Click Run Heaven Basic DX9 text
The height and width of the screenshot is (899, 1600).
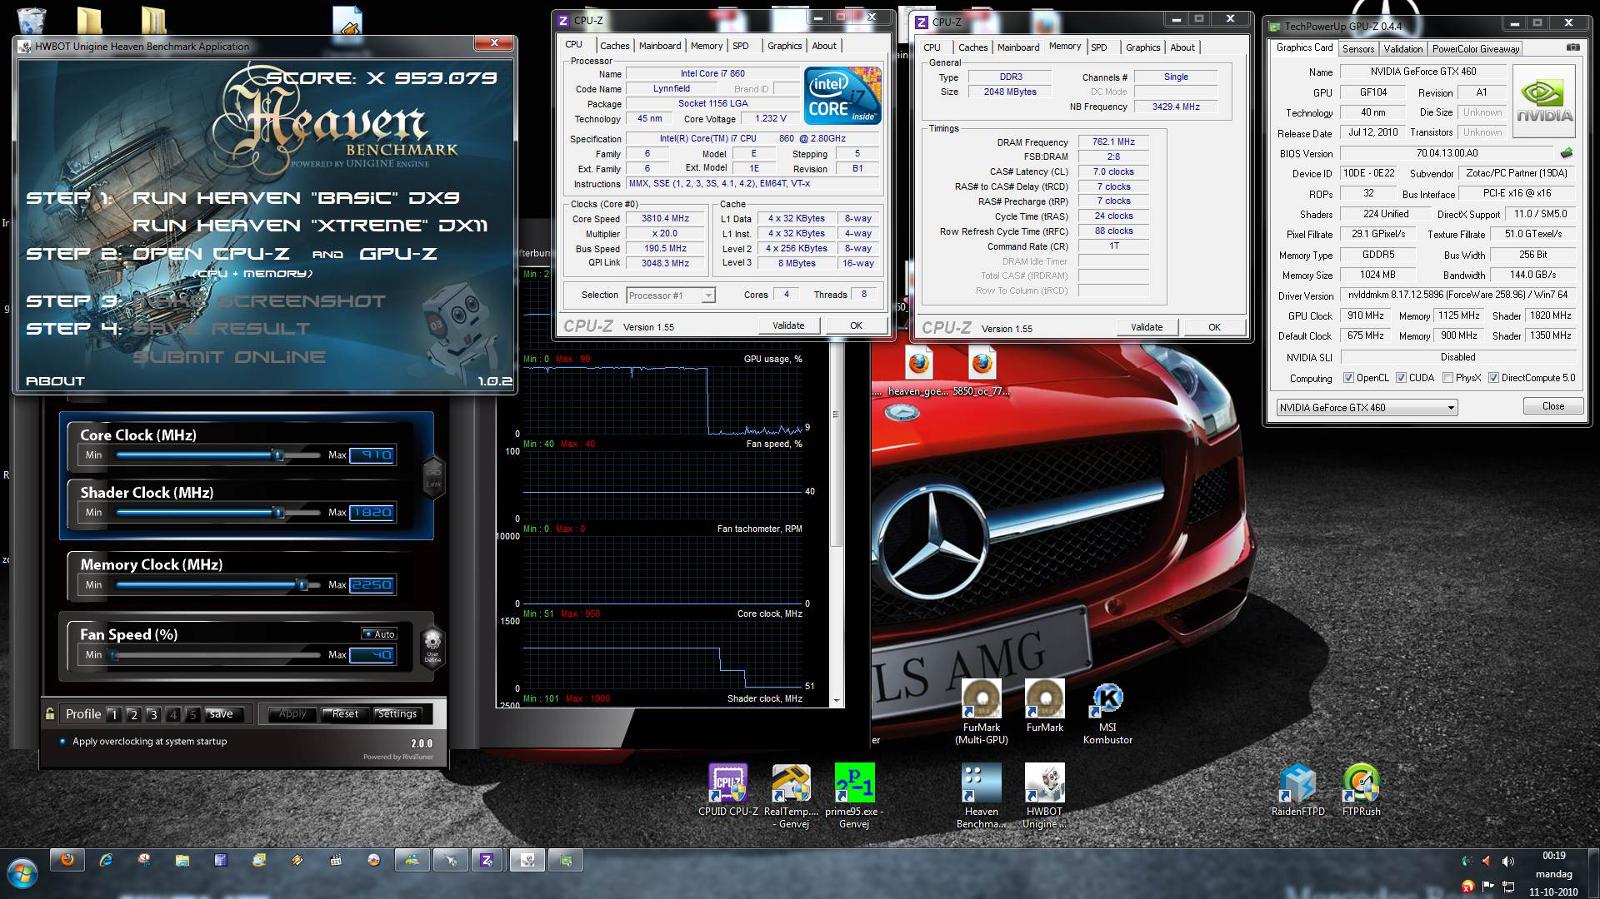(296, 198)
